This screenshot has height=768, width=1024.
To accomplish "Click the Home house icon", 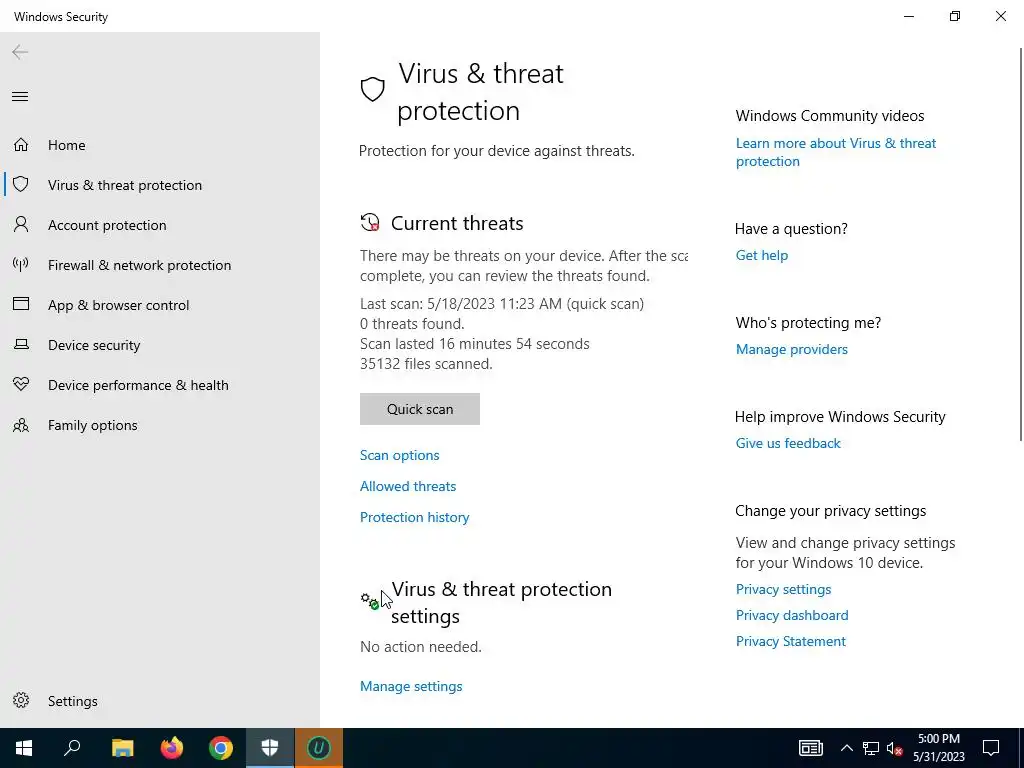I will [21, 144].
